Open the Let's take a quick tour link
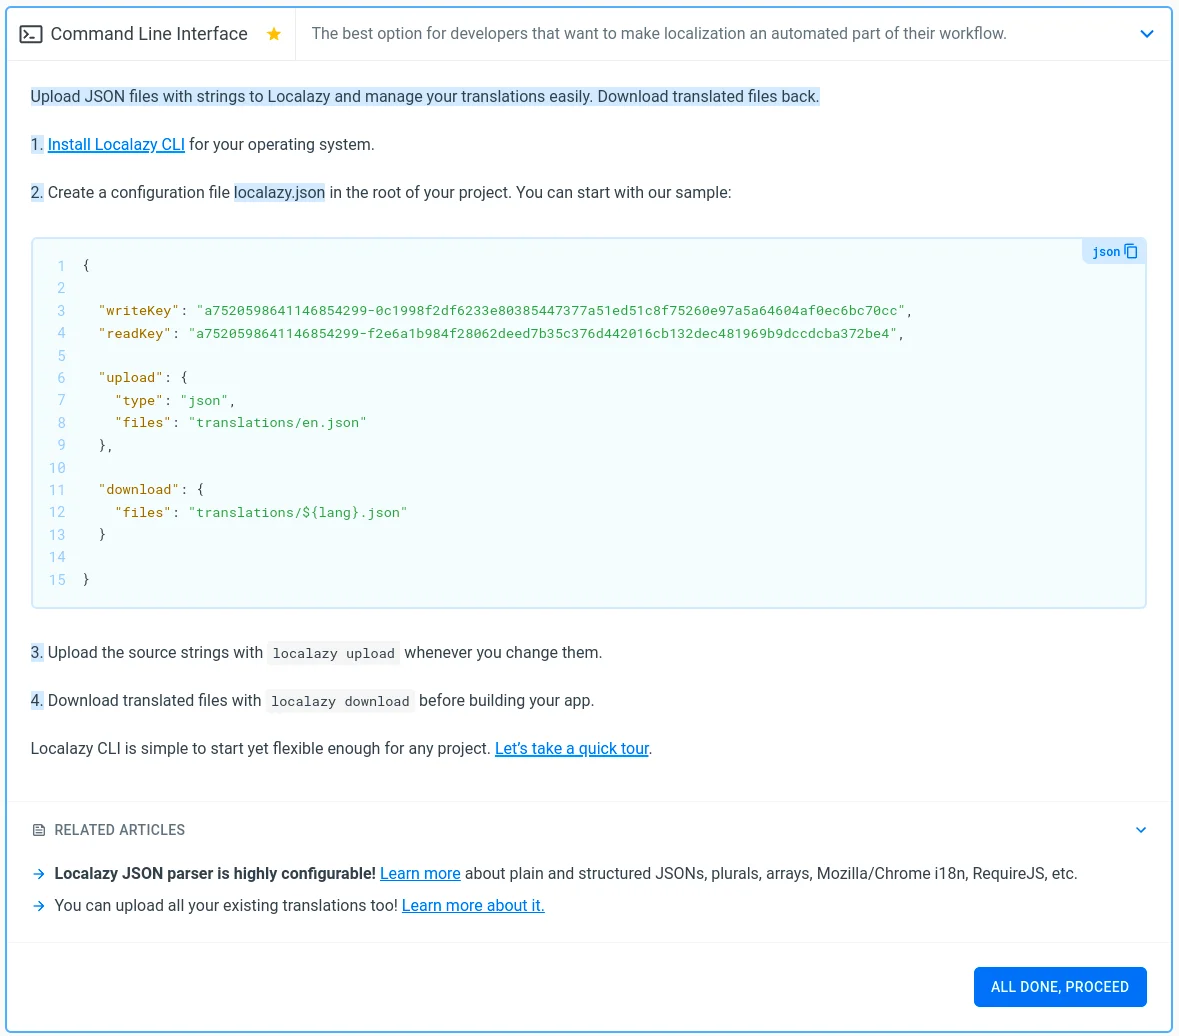 572,749
